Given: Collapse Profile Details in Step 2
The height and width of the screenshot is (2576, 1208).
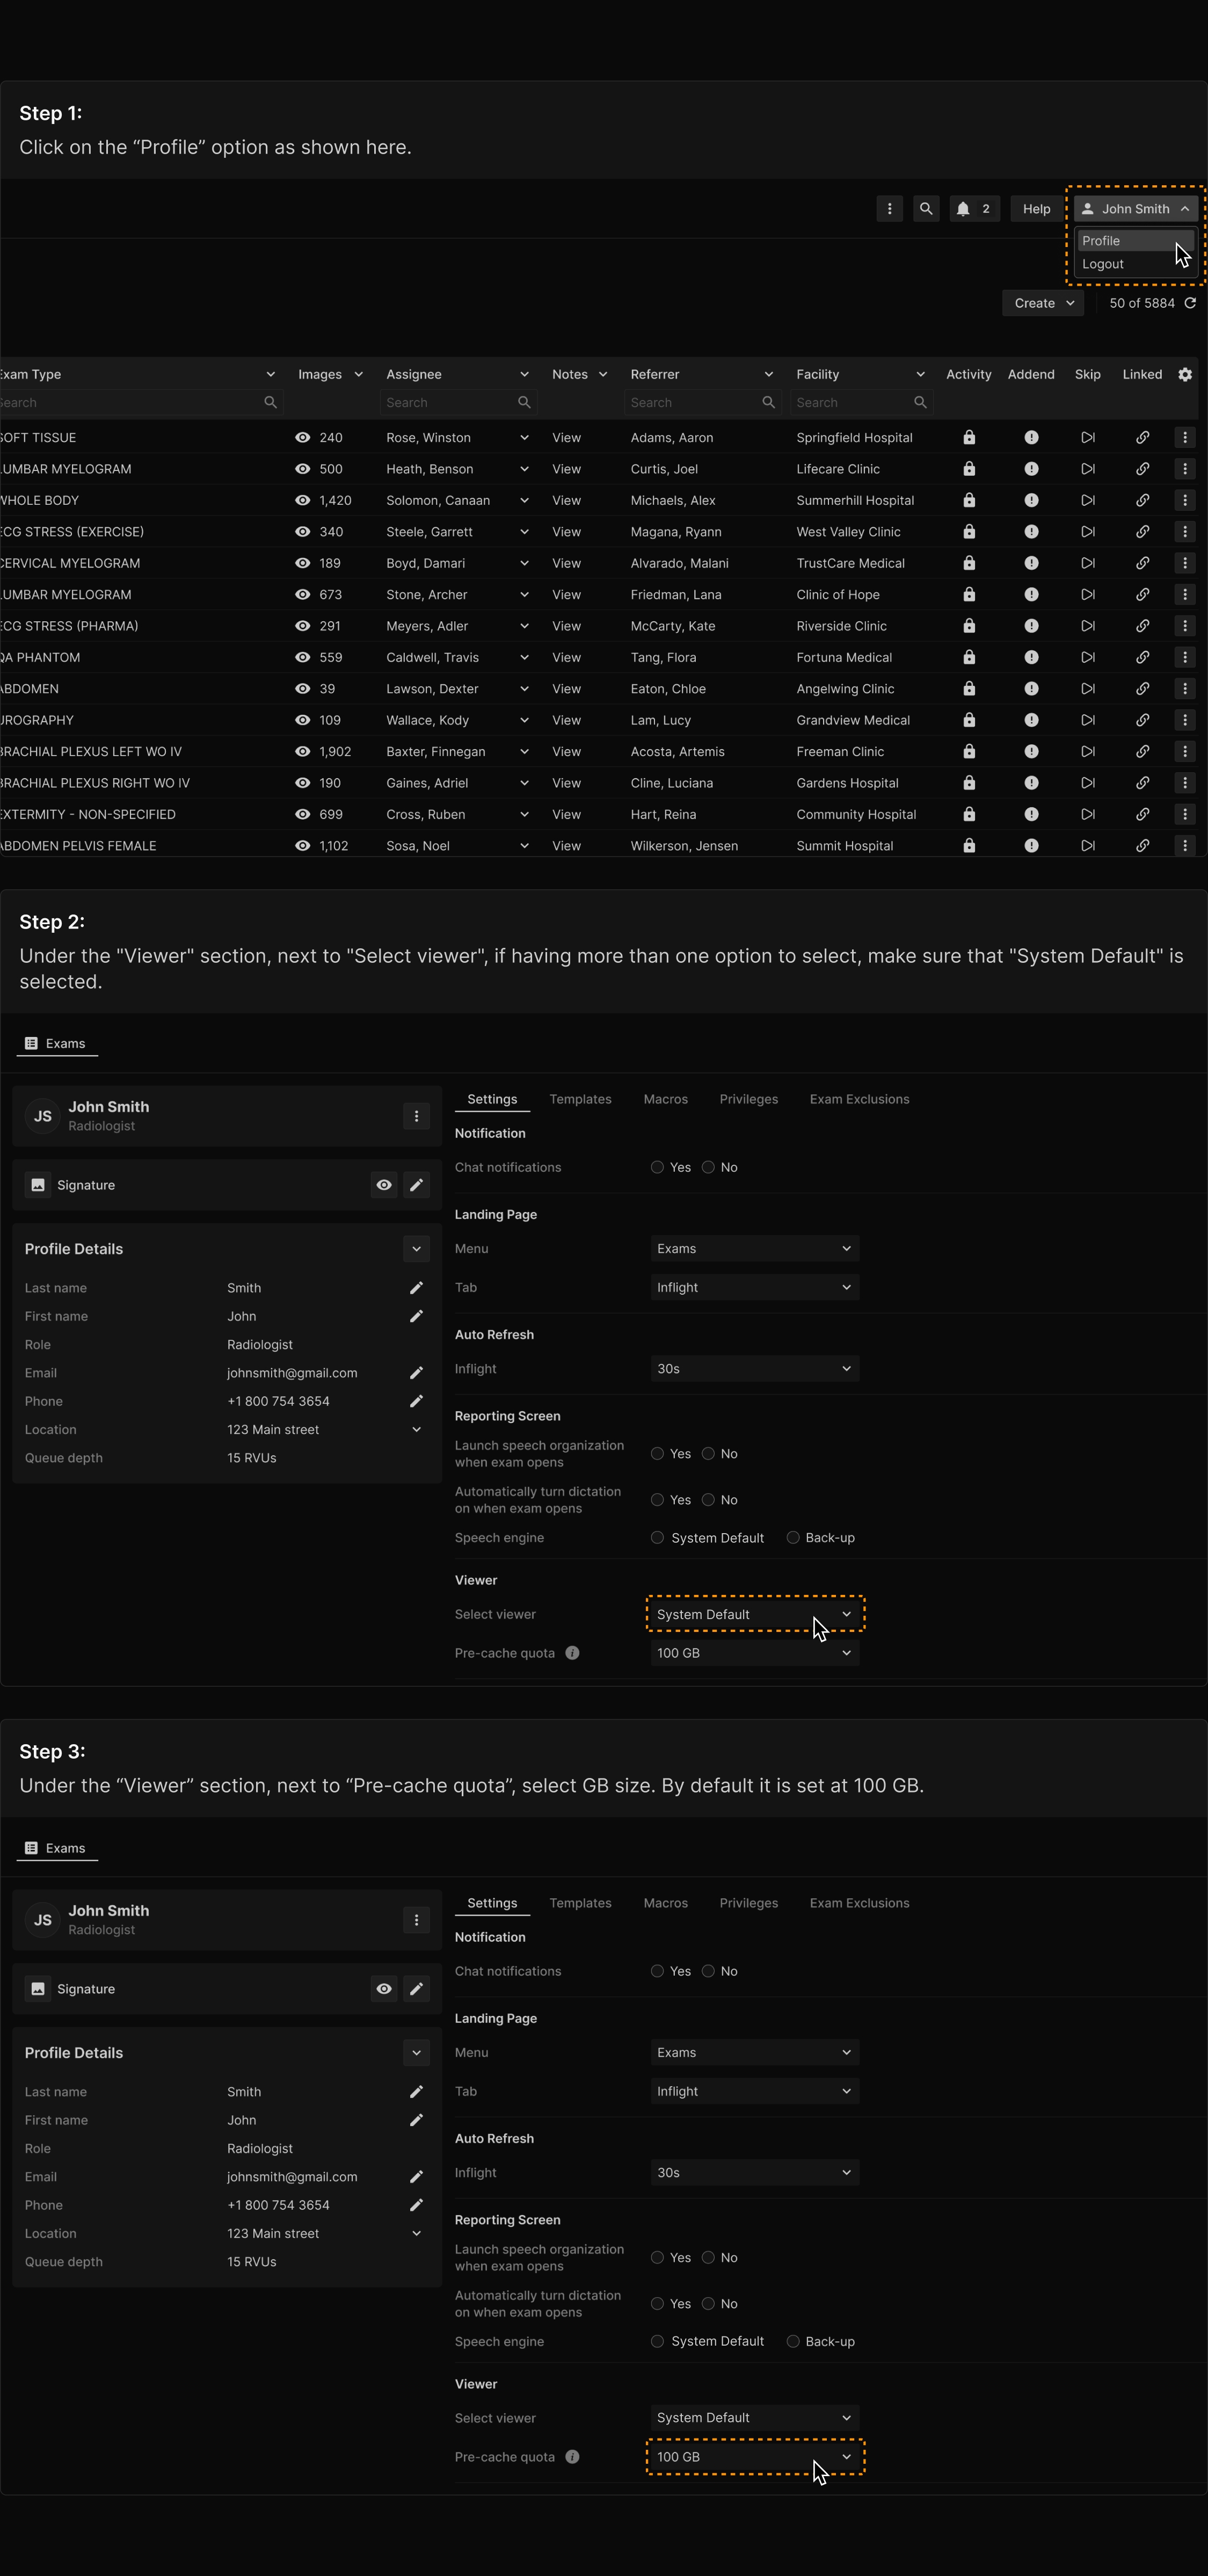Looking at the screenshot, I should pyautogui.click(x=417, y=1249).
